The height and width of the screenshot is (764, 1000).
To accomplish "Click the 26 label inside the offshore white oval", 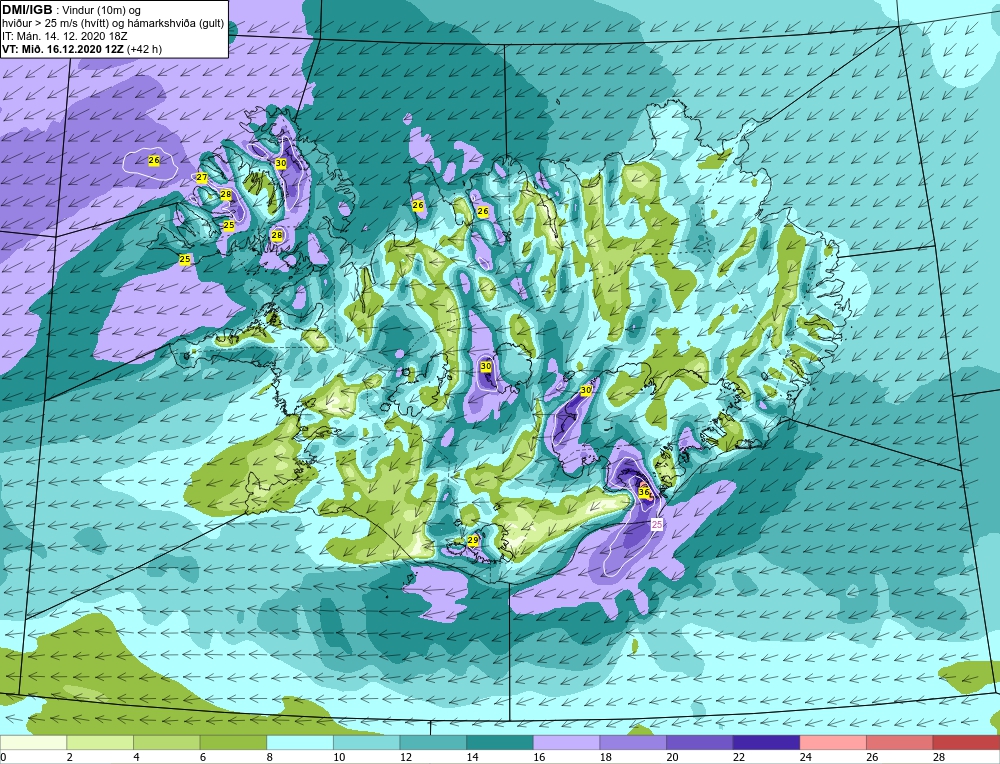I will (154, 161).
